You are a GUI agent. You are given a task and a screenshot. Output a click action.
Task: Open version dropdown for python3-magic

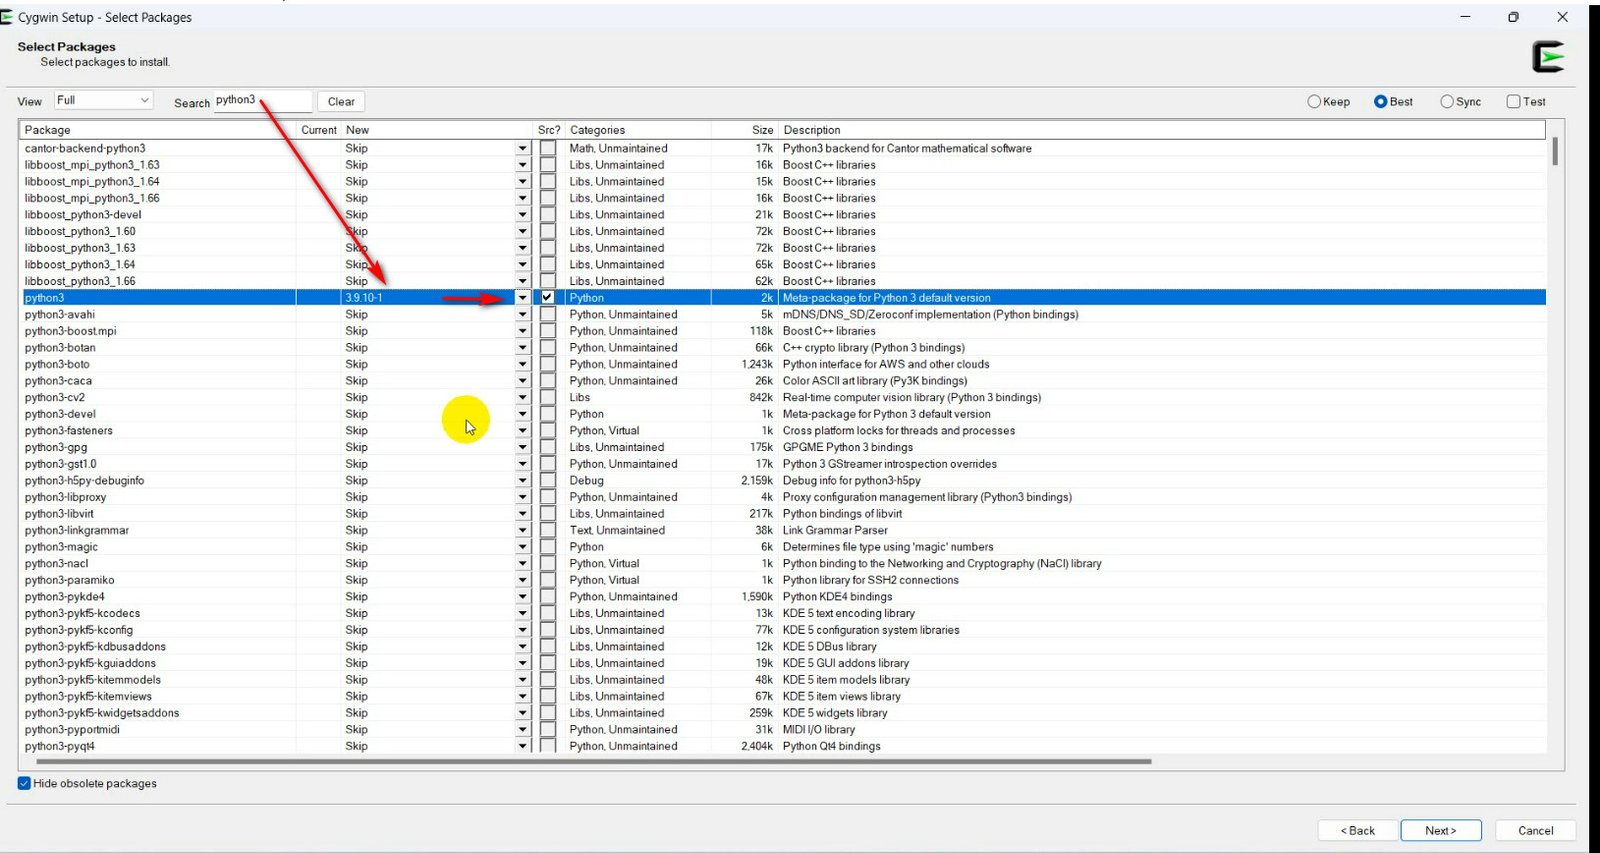(522, 547)
